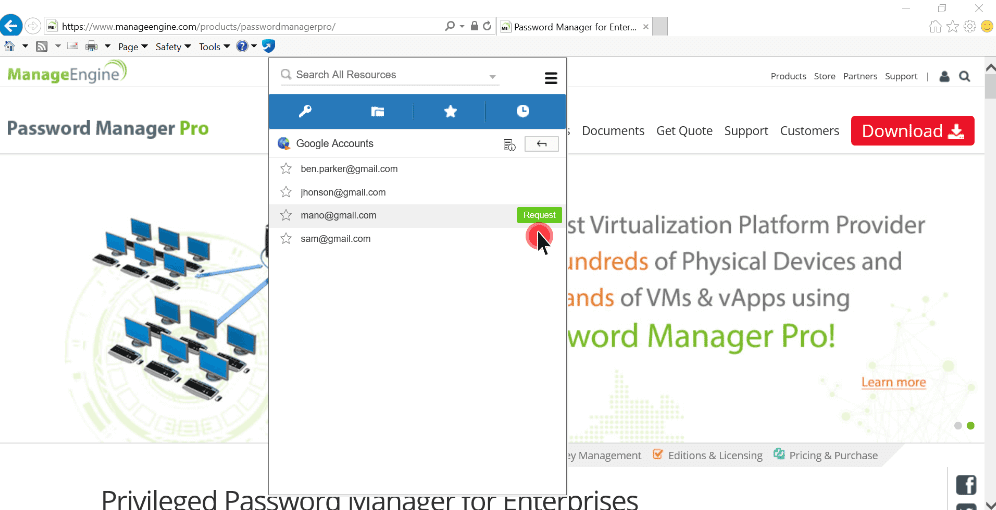The height and width of the screenshot is (510, 996).
Task: Click the Print icon in command bar
Action: click(x=91, y=46)
